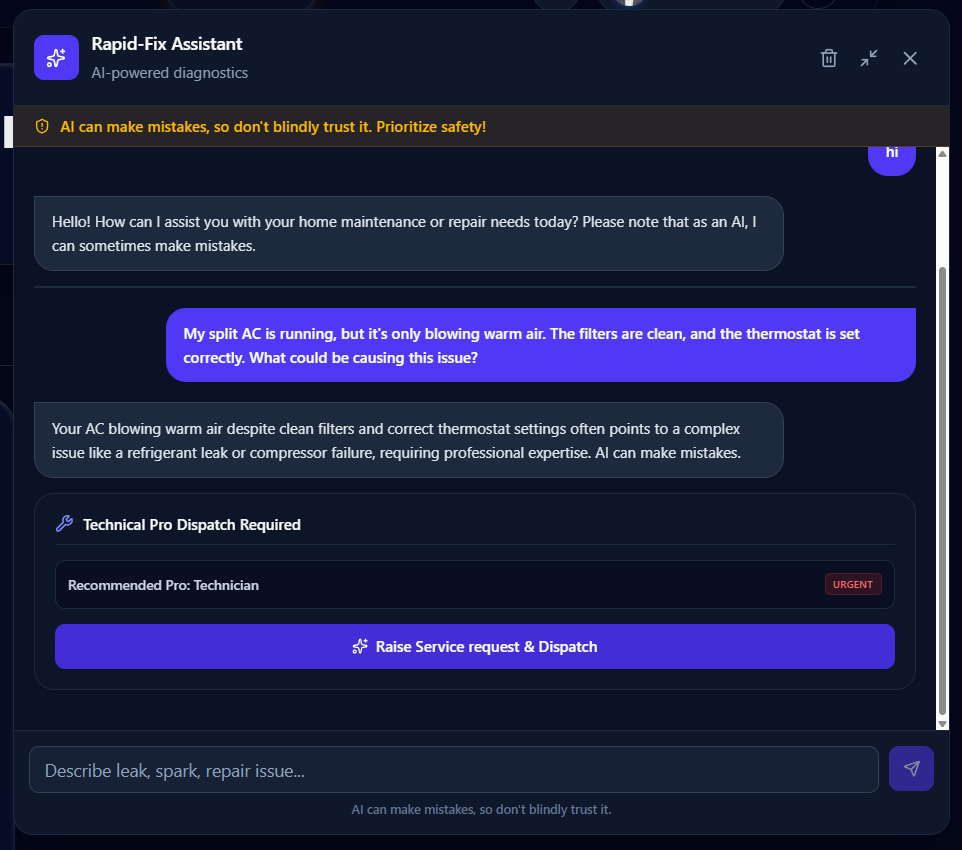Click the shield warning icon in banner

pos(42,126)
